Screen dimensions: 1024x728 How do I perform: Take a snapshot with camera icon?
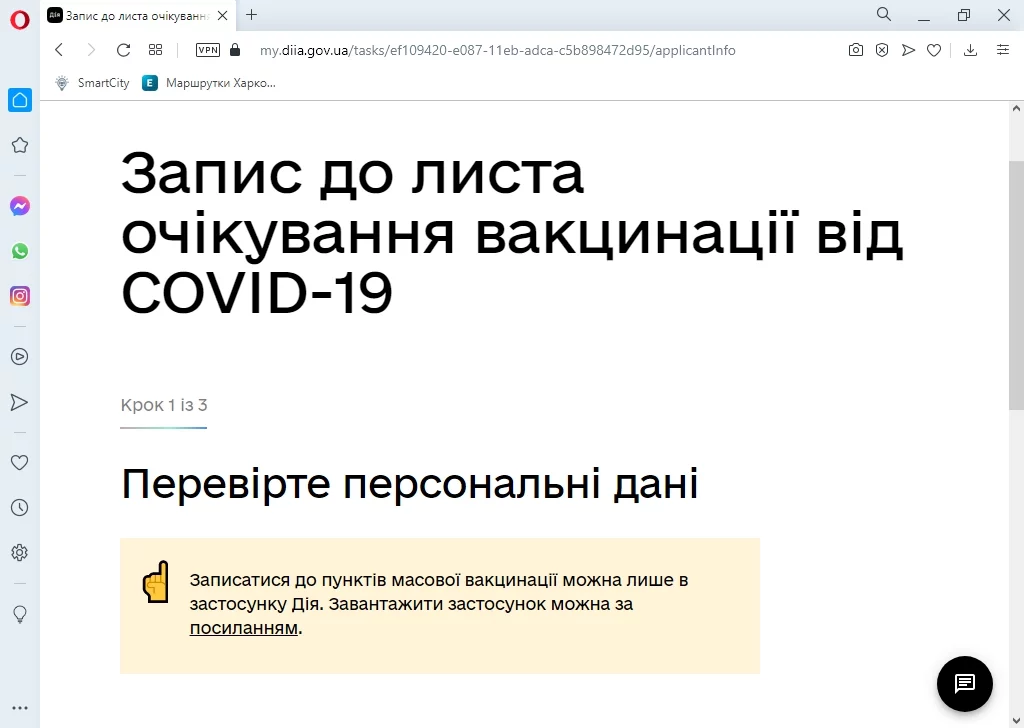pos(856,50)
